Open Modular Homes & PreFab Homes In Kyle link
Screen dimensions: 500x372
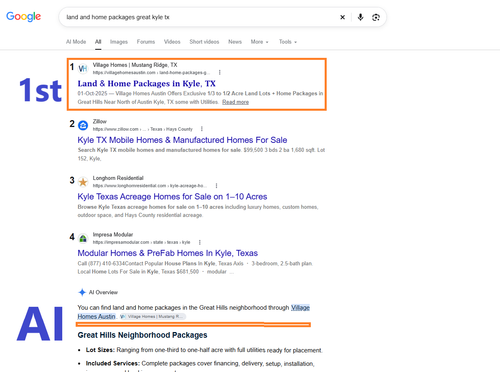(168, 253)
